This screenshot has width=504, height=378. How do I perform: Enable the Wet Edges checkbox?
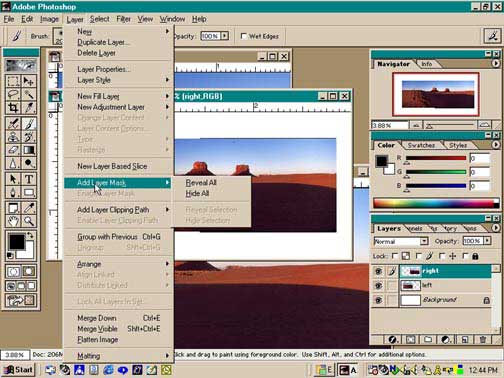coord(244,36)
